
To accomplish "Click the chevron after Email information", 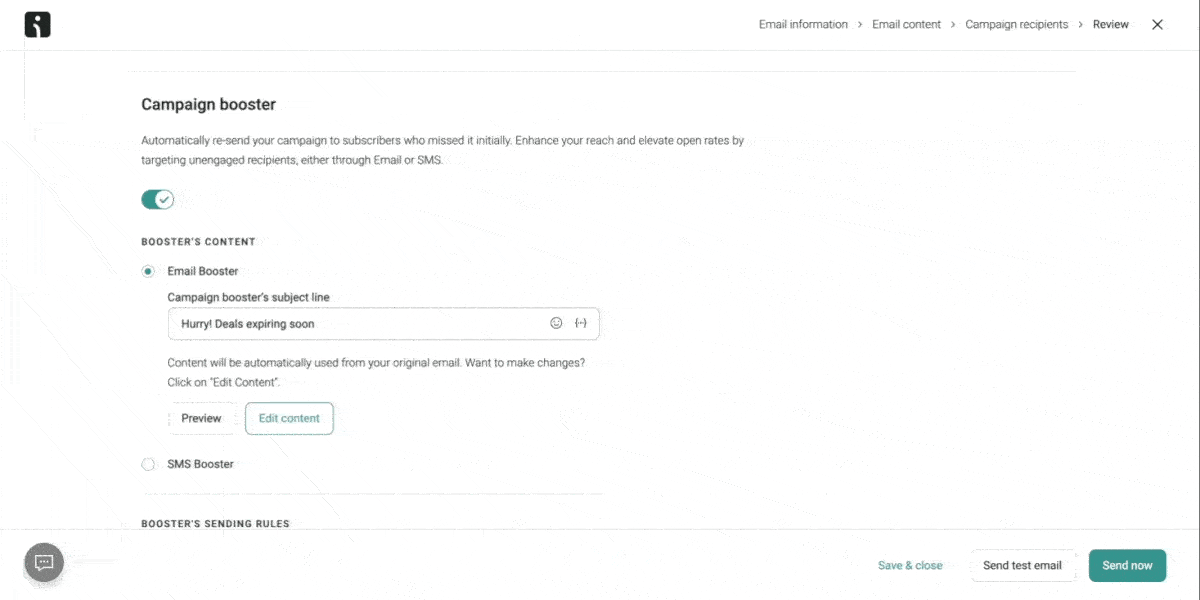I will [x=860, y=25].
